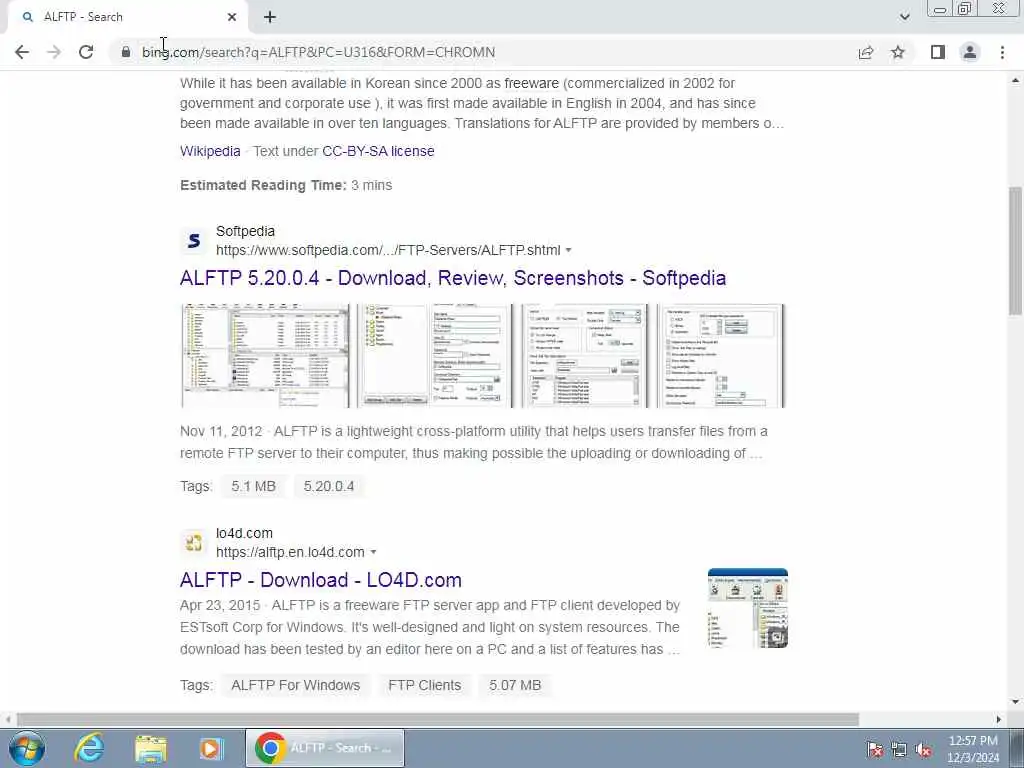Bookmark this page with the star
1024x768 pixels.
point(898,52)
